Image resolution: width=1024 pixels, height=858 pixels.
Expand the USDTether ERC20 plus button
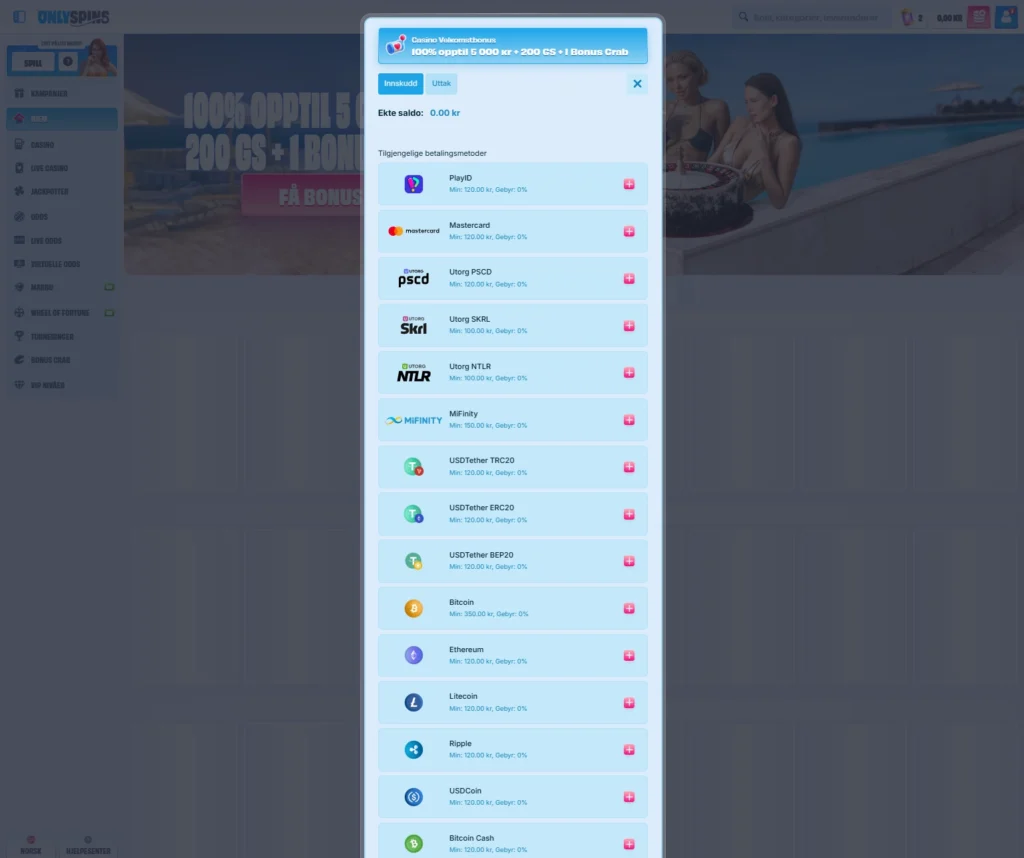(629, 514)
